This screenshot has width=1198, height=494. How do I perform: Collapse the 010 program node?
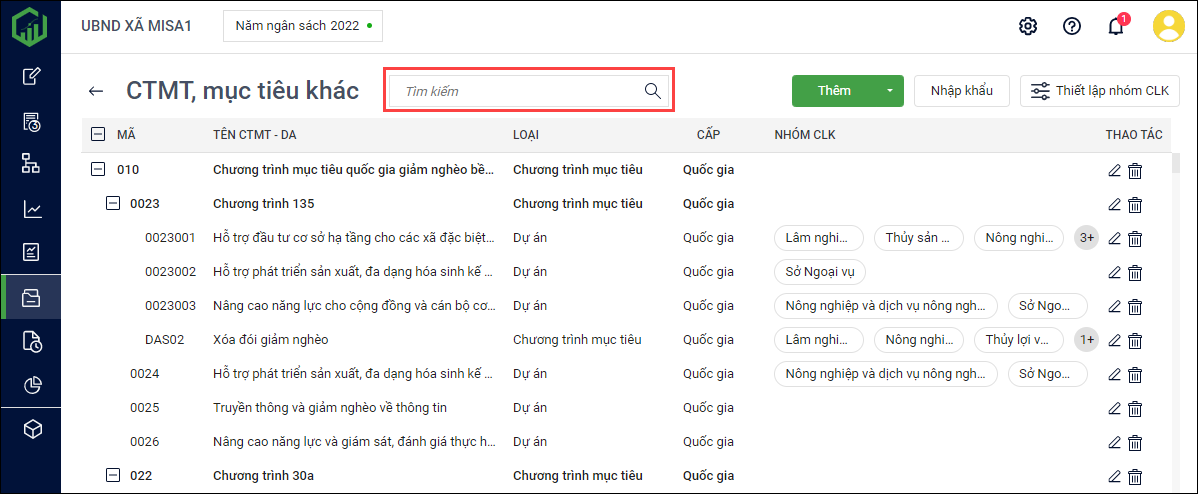click(x=98, y=170)
